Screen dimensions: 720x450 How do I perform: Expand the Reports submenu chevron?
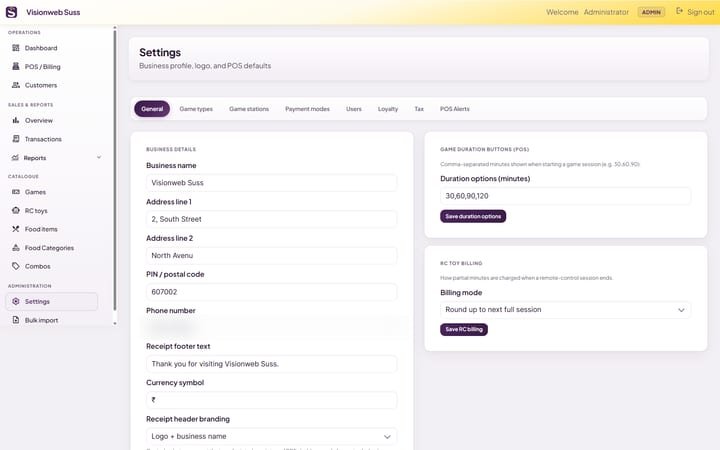(99, 158)
